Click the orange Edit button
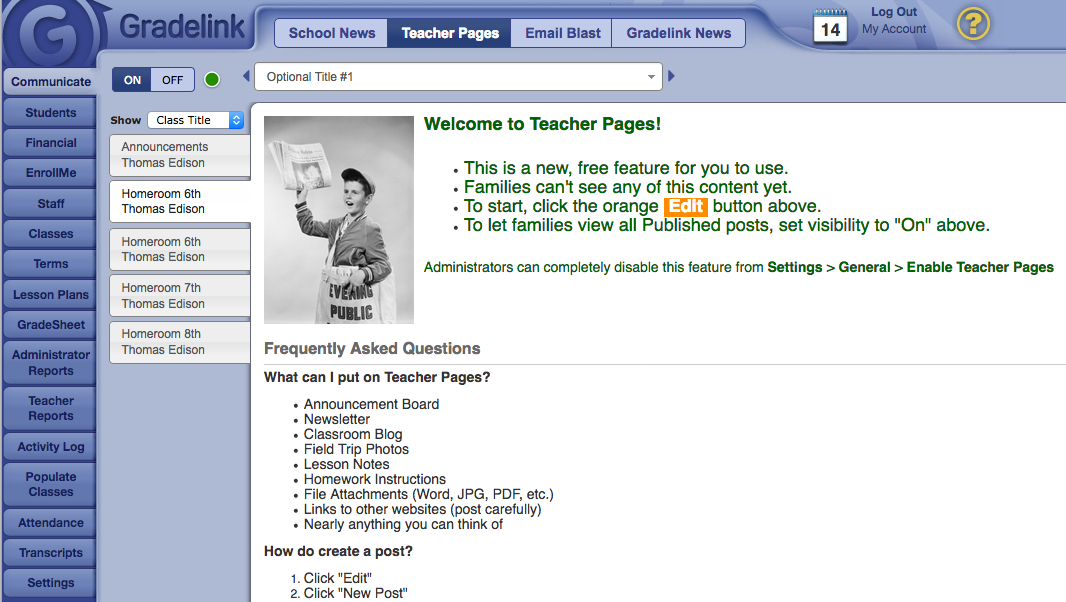 [x=686, y=207]
